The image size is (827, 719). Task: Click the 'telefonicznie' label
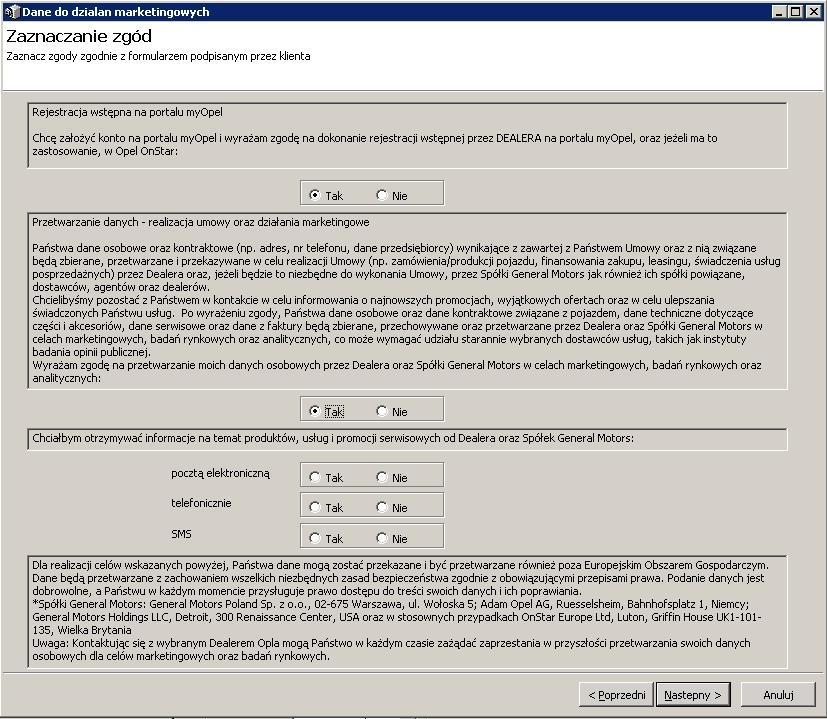201,503
